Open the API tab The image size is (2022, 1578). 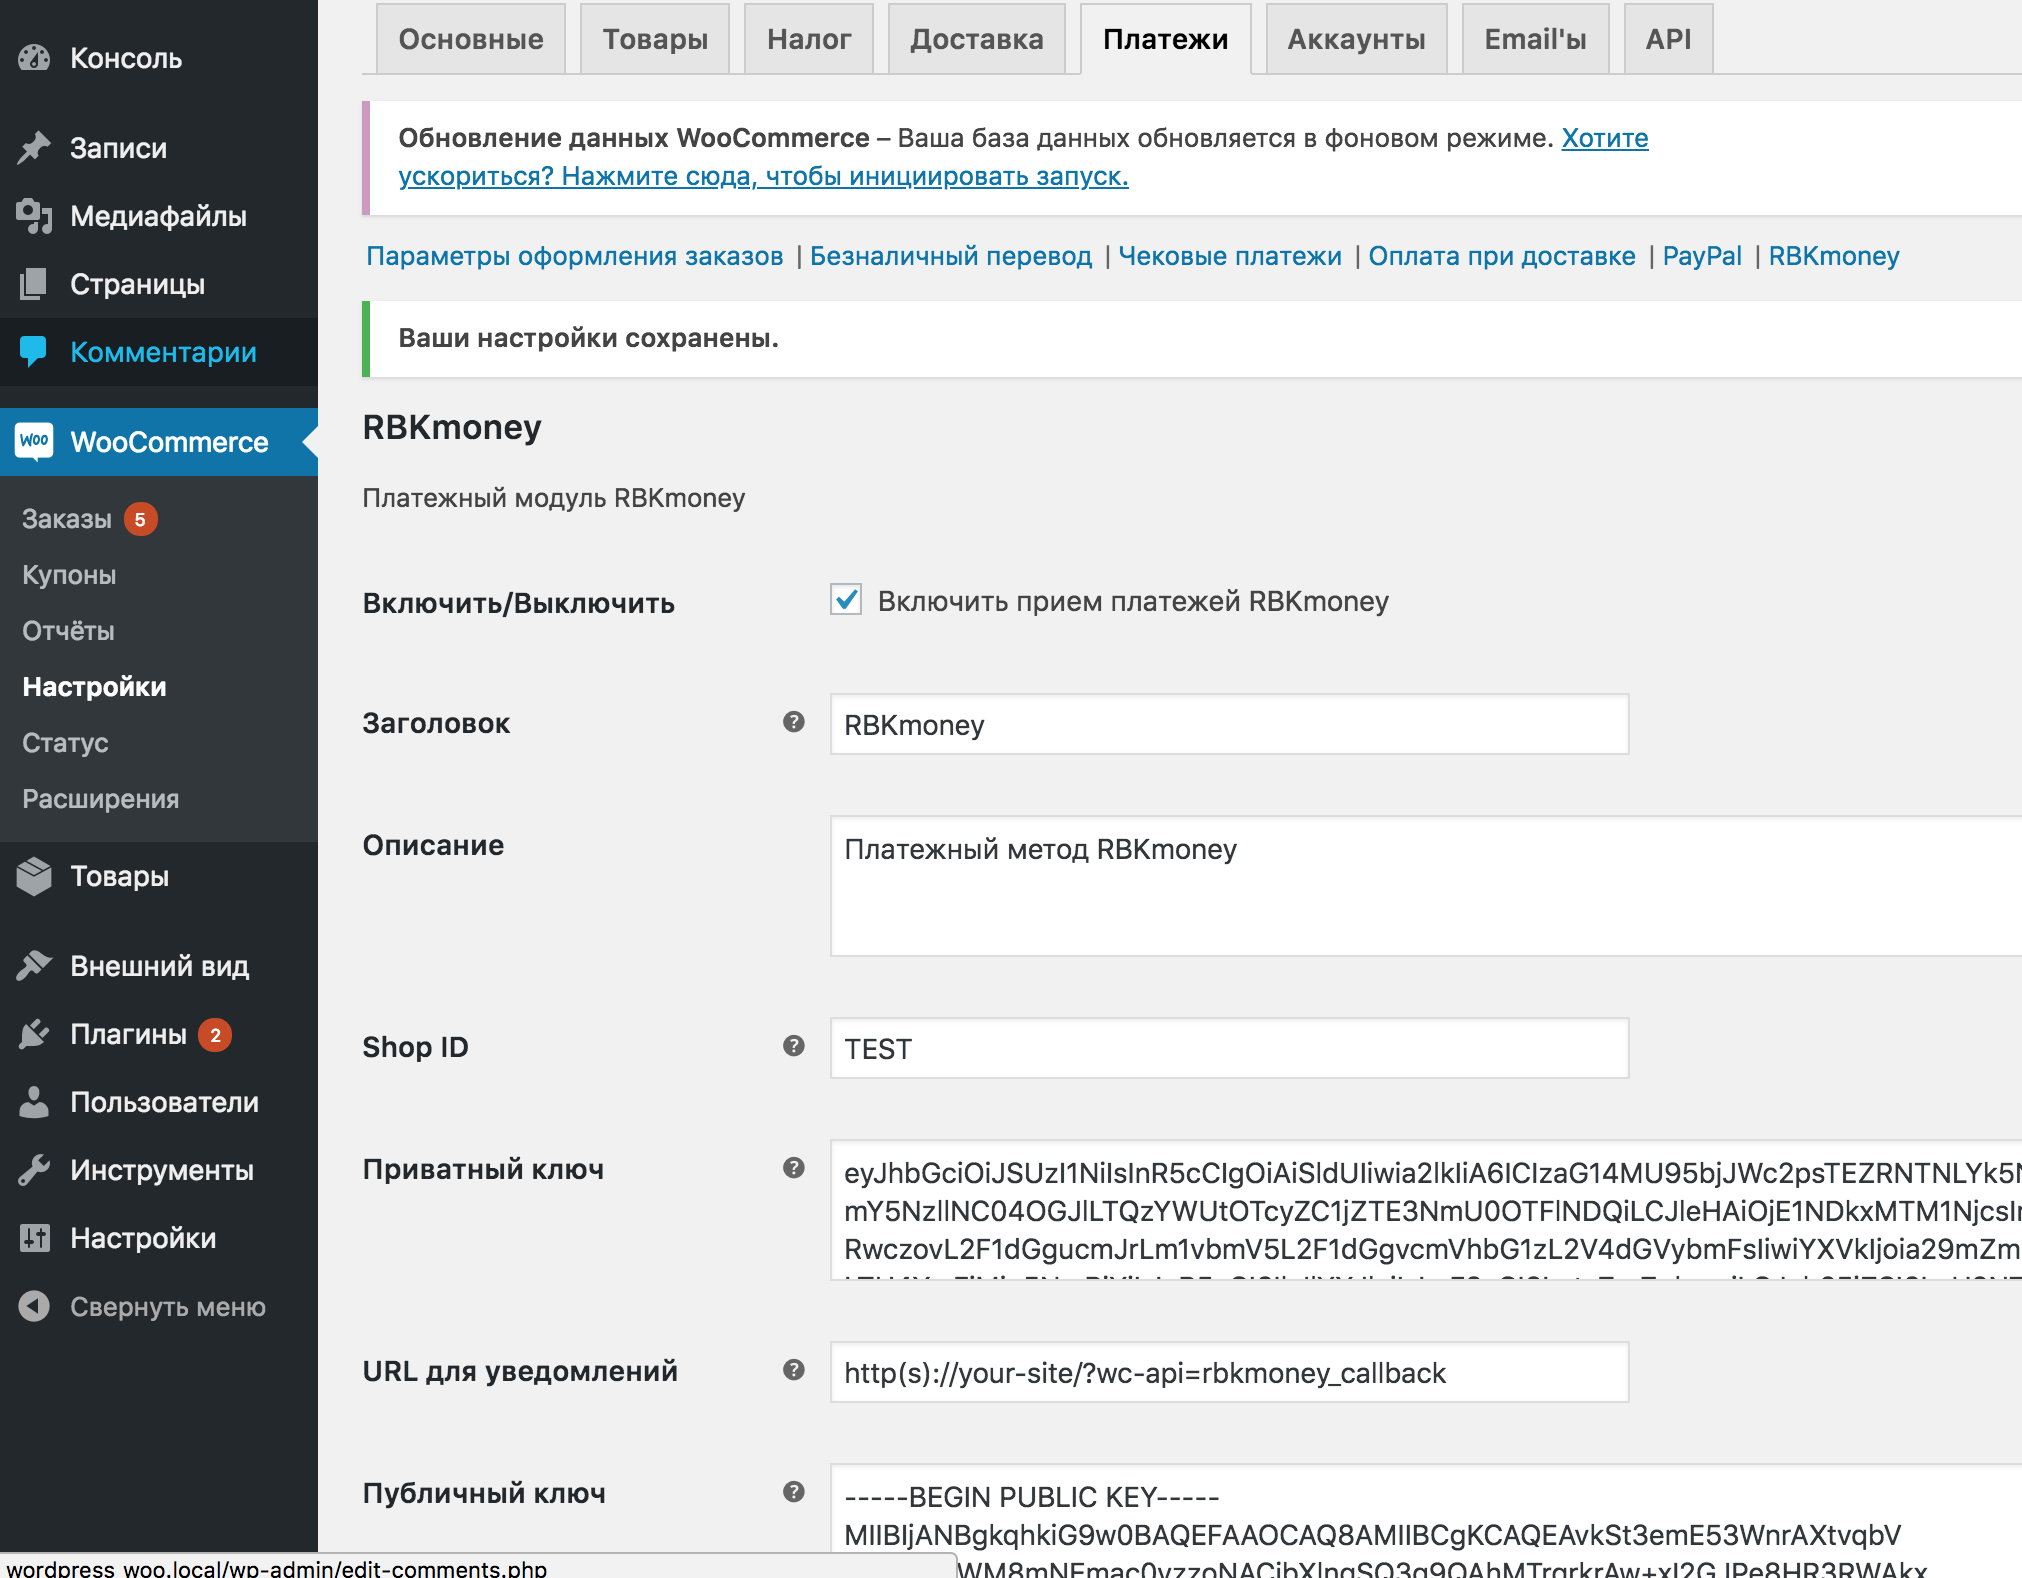pos(1669,39)
